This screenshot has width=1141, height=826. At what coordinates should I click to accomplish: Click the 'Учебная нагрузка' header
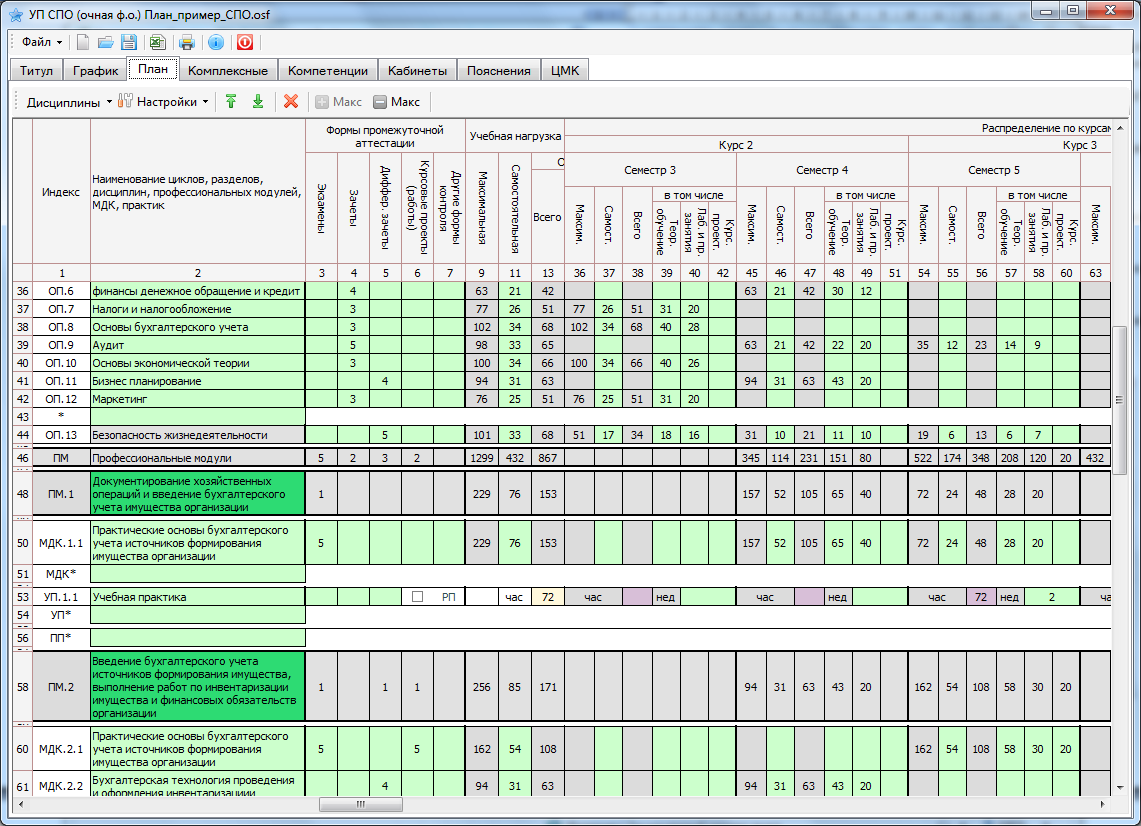tap(515, 136)
